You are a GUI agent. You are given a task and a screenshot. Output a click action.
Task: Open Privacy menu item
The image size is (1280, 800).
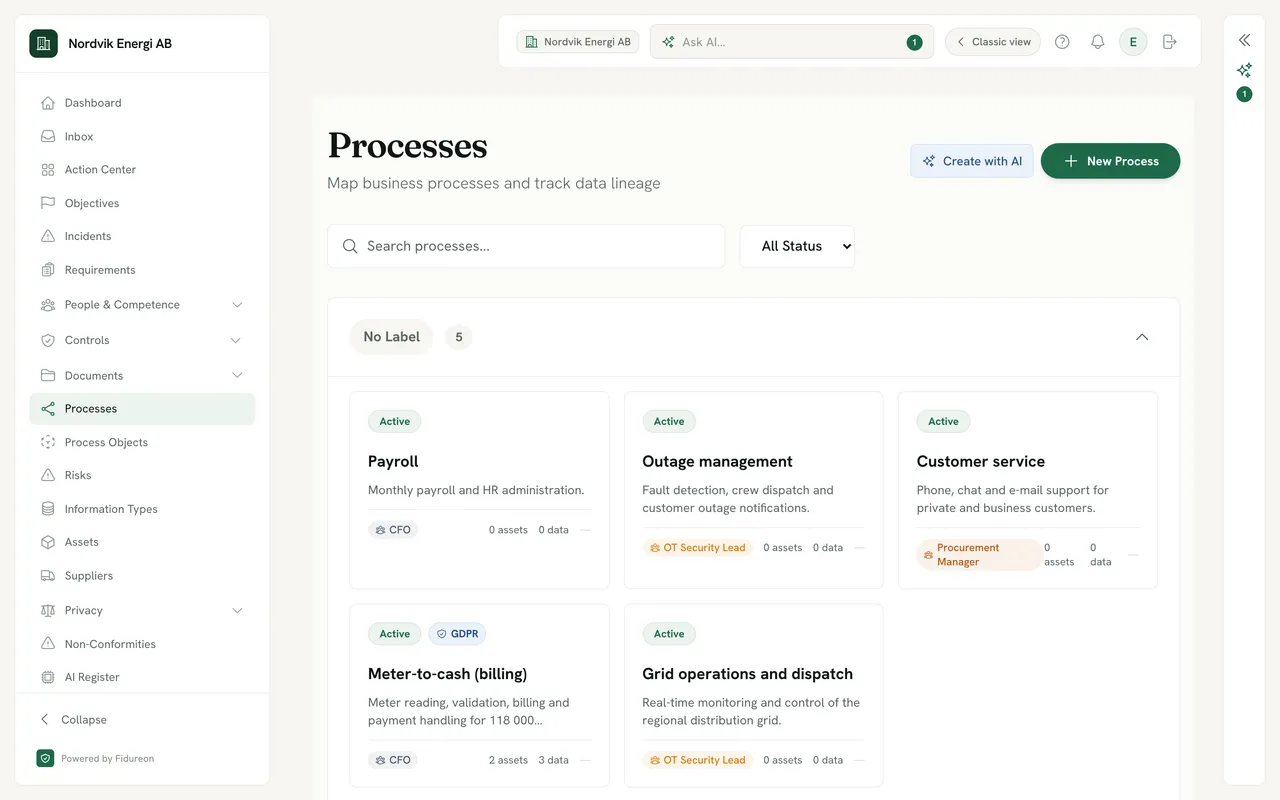click(x=142, y=610)
